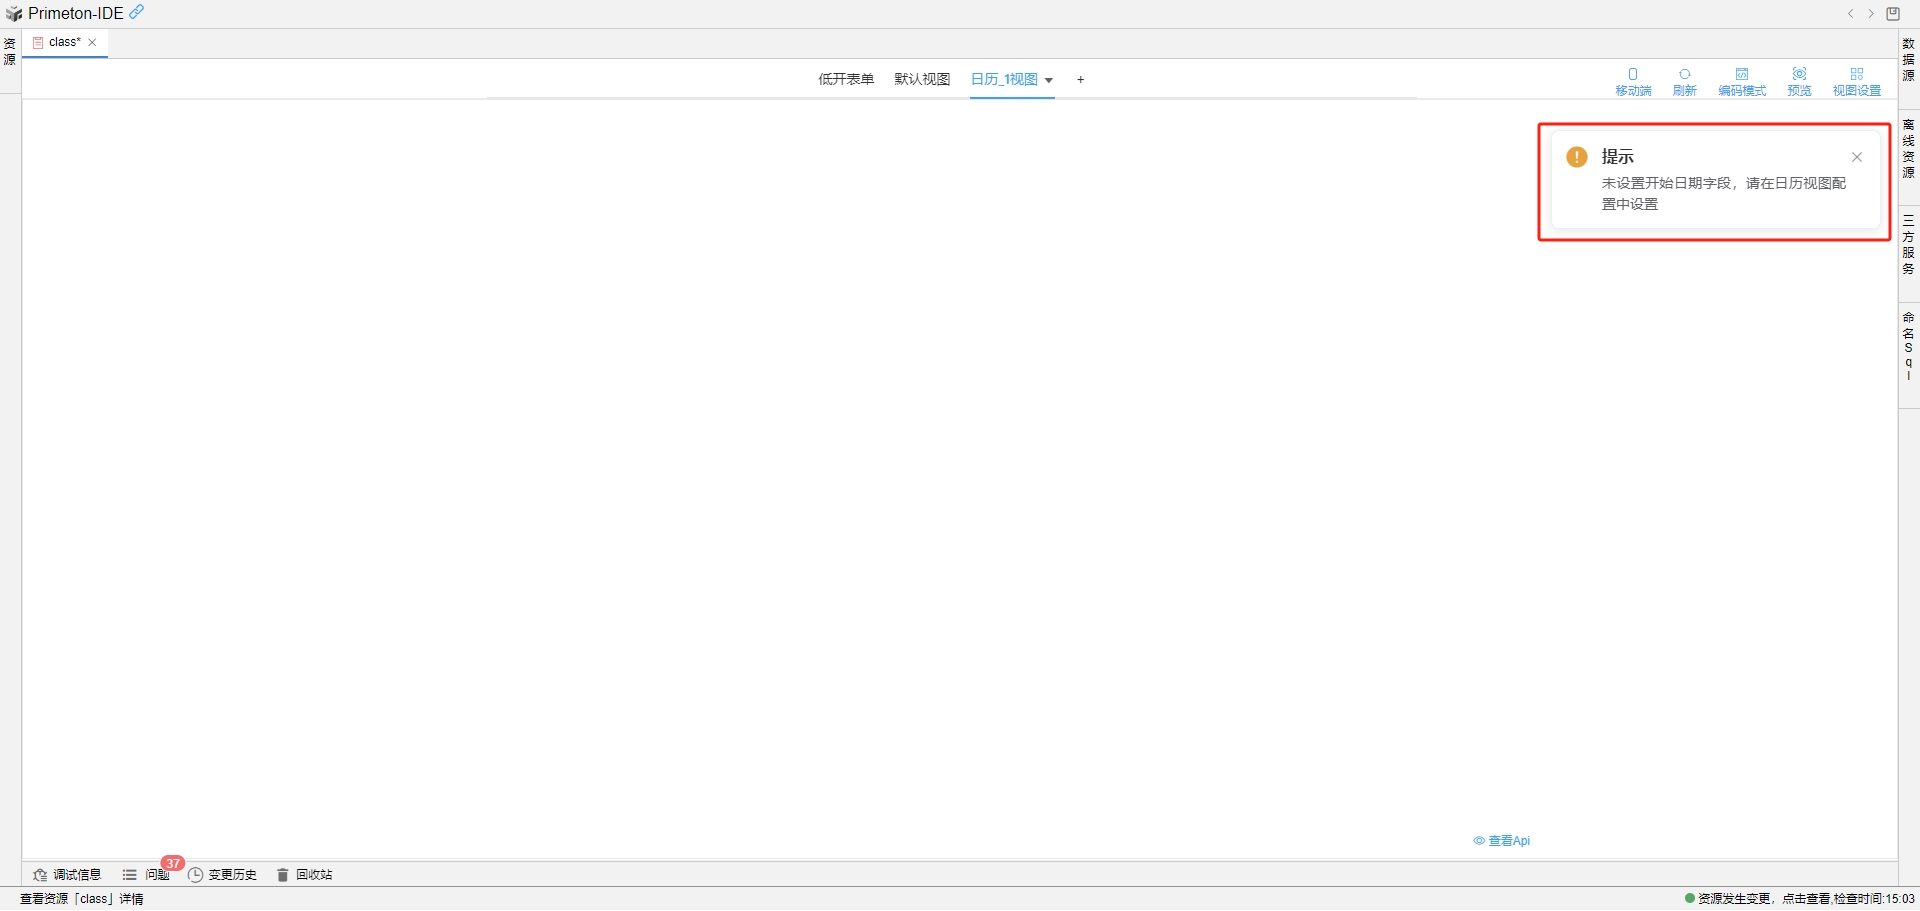Click the 查看Api link
1920x911 pixels.
pyautogui.click(x=1502, y=841)
